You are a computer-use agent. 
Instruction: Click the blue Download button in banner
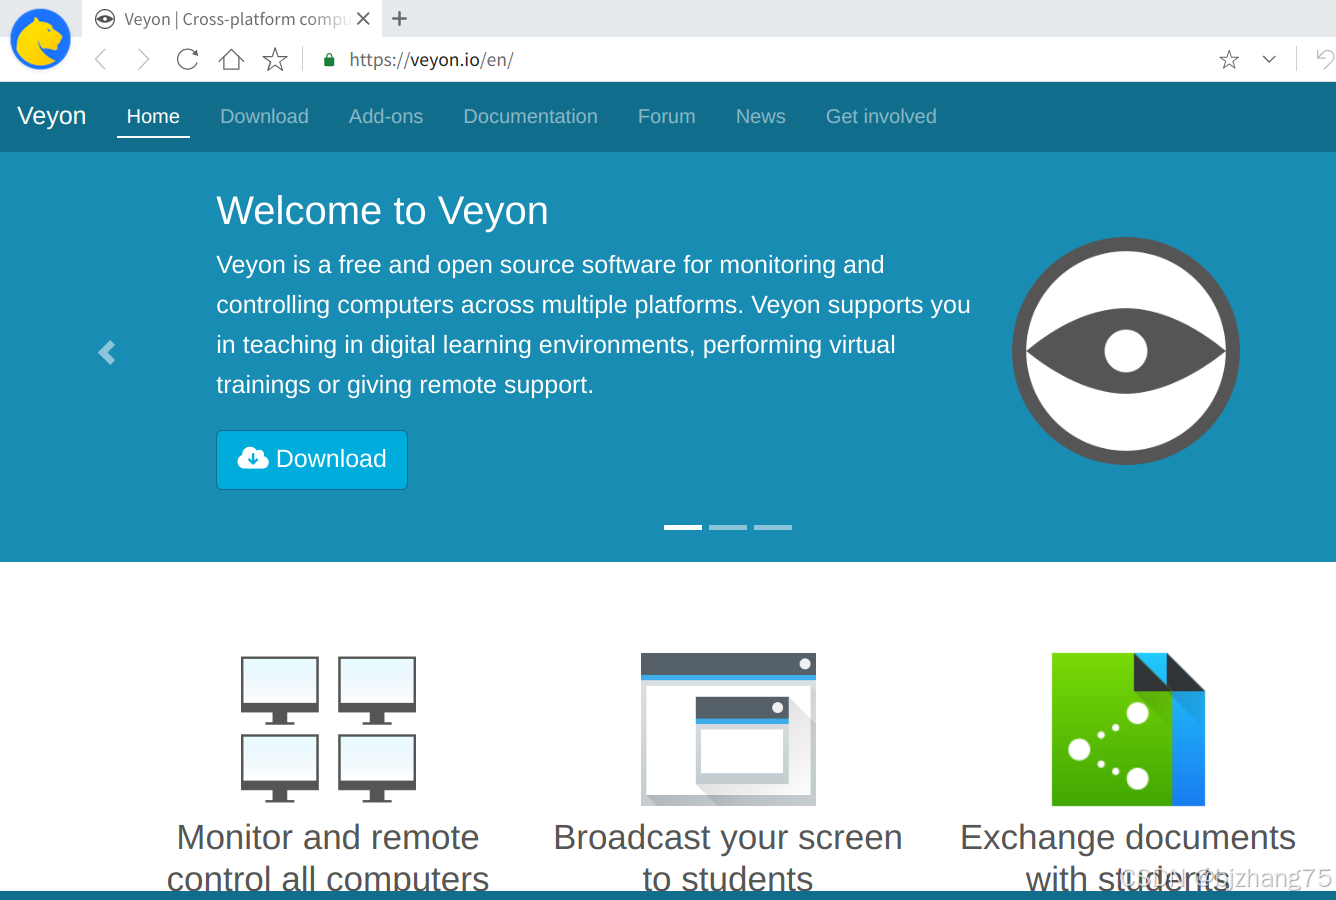(312, 460)
